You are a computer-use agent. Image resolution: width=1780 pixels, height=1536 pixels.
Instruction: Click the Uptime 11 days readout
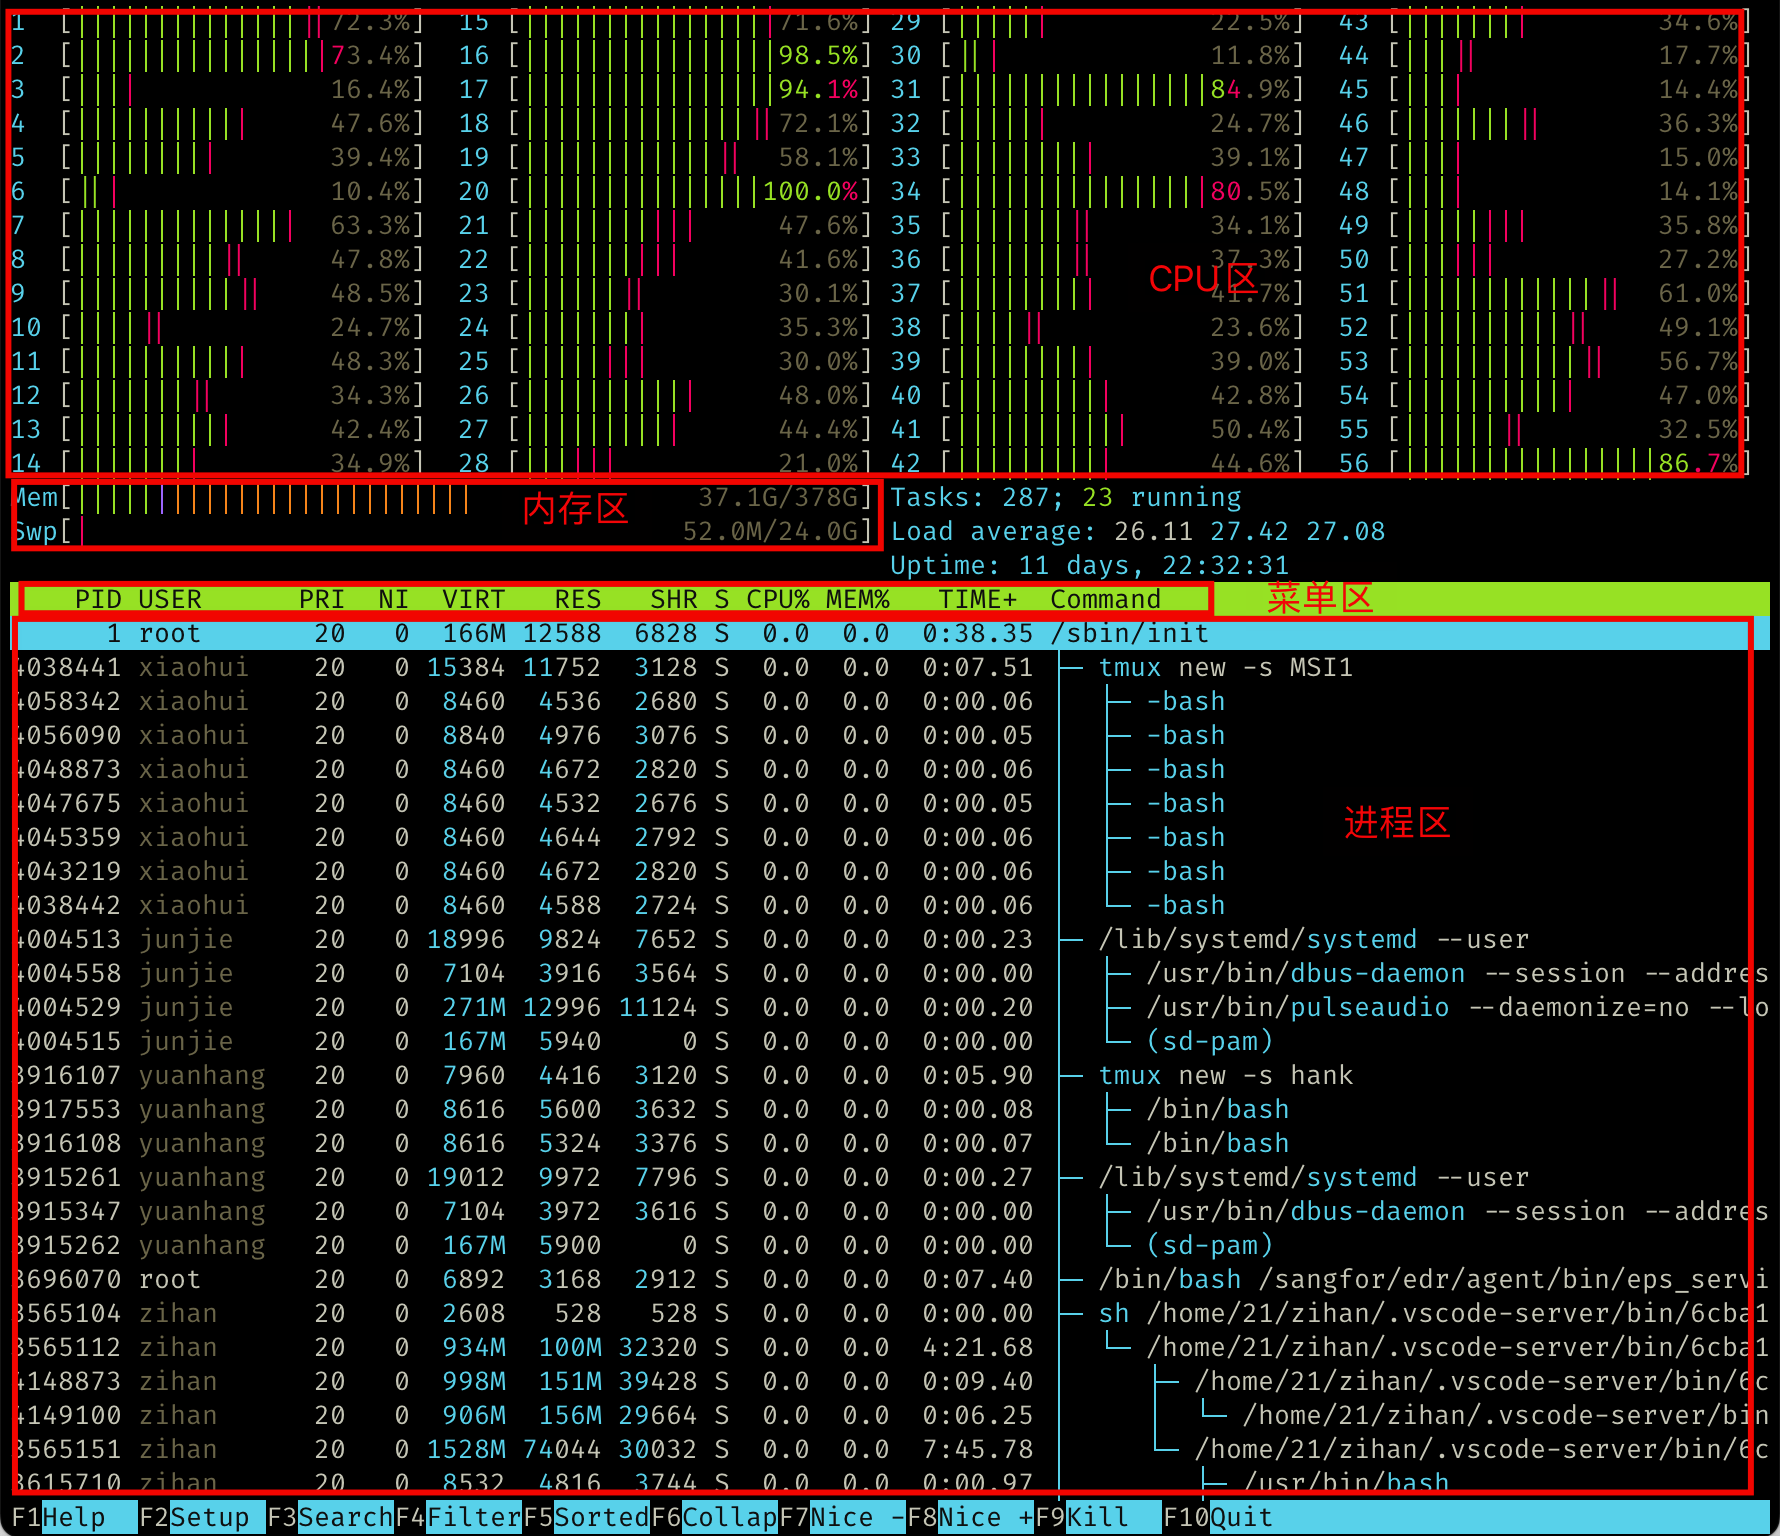coord(1090,565)
